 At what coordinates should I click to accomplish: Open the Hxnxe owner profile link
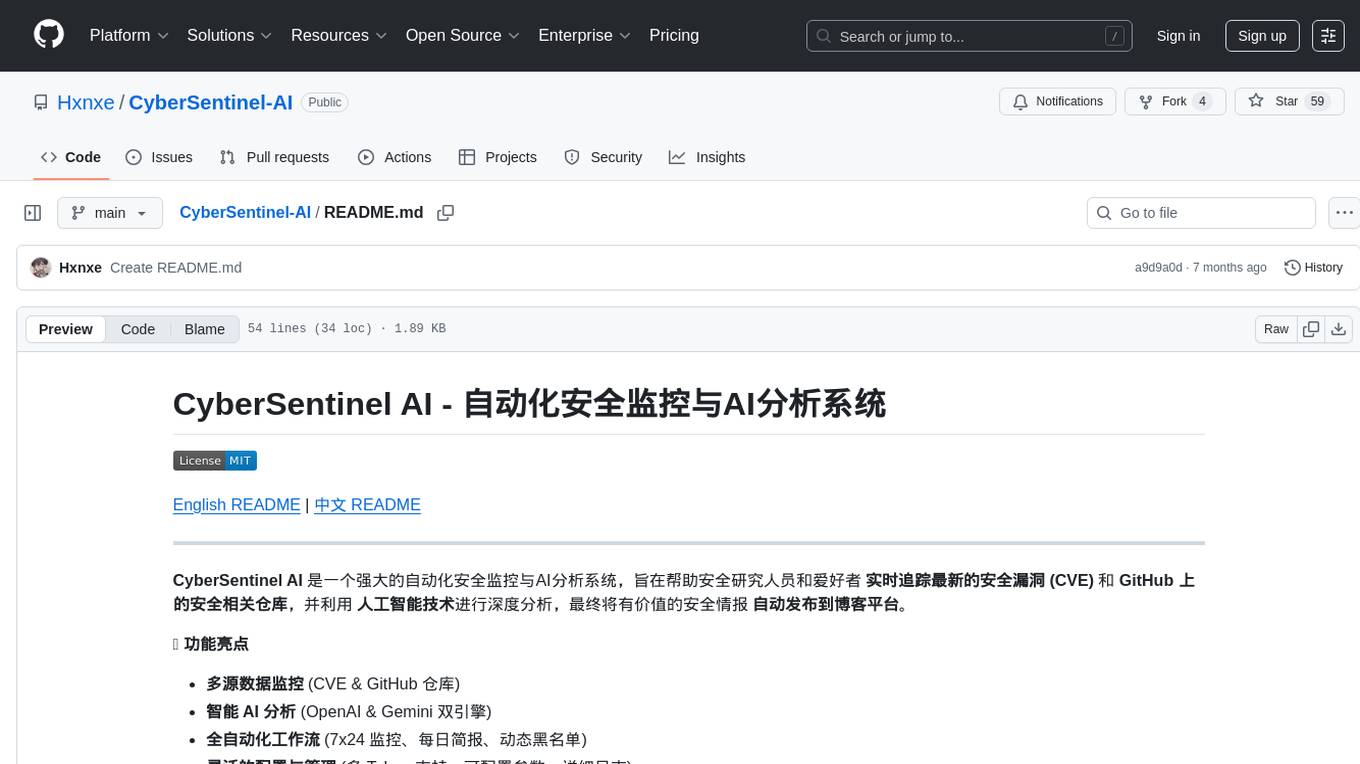[86, 102]
